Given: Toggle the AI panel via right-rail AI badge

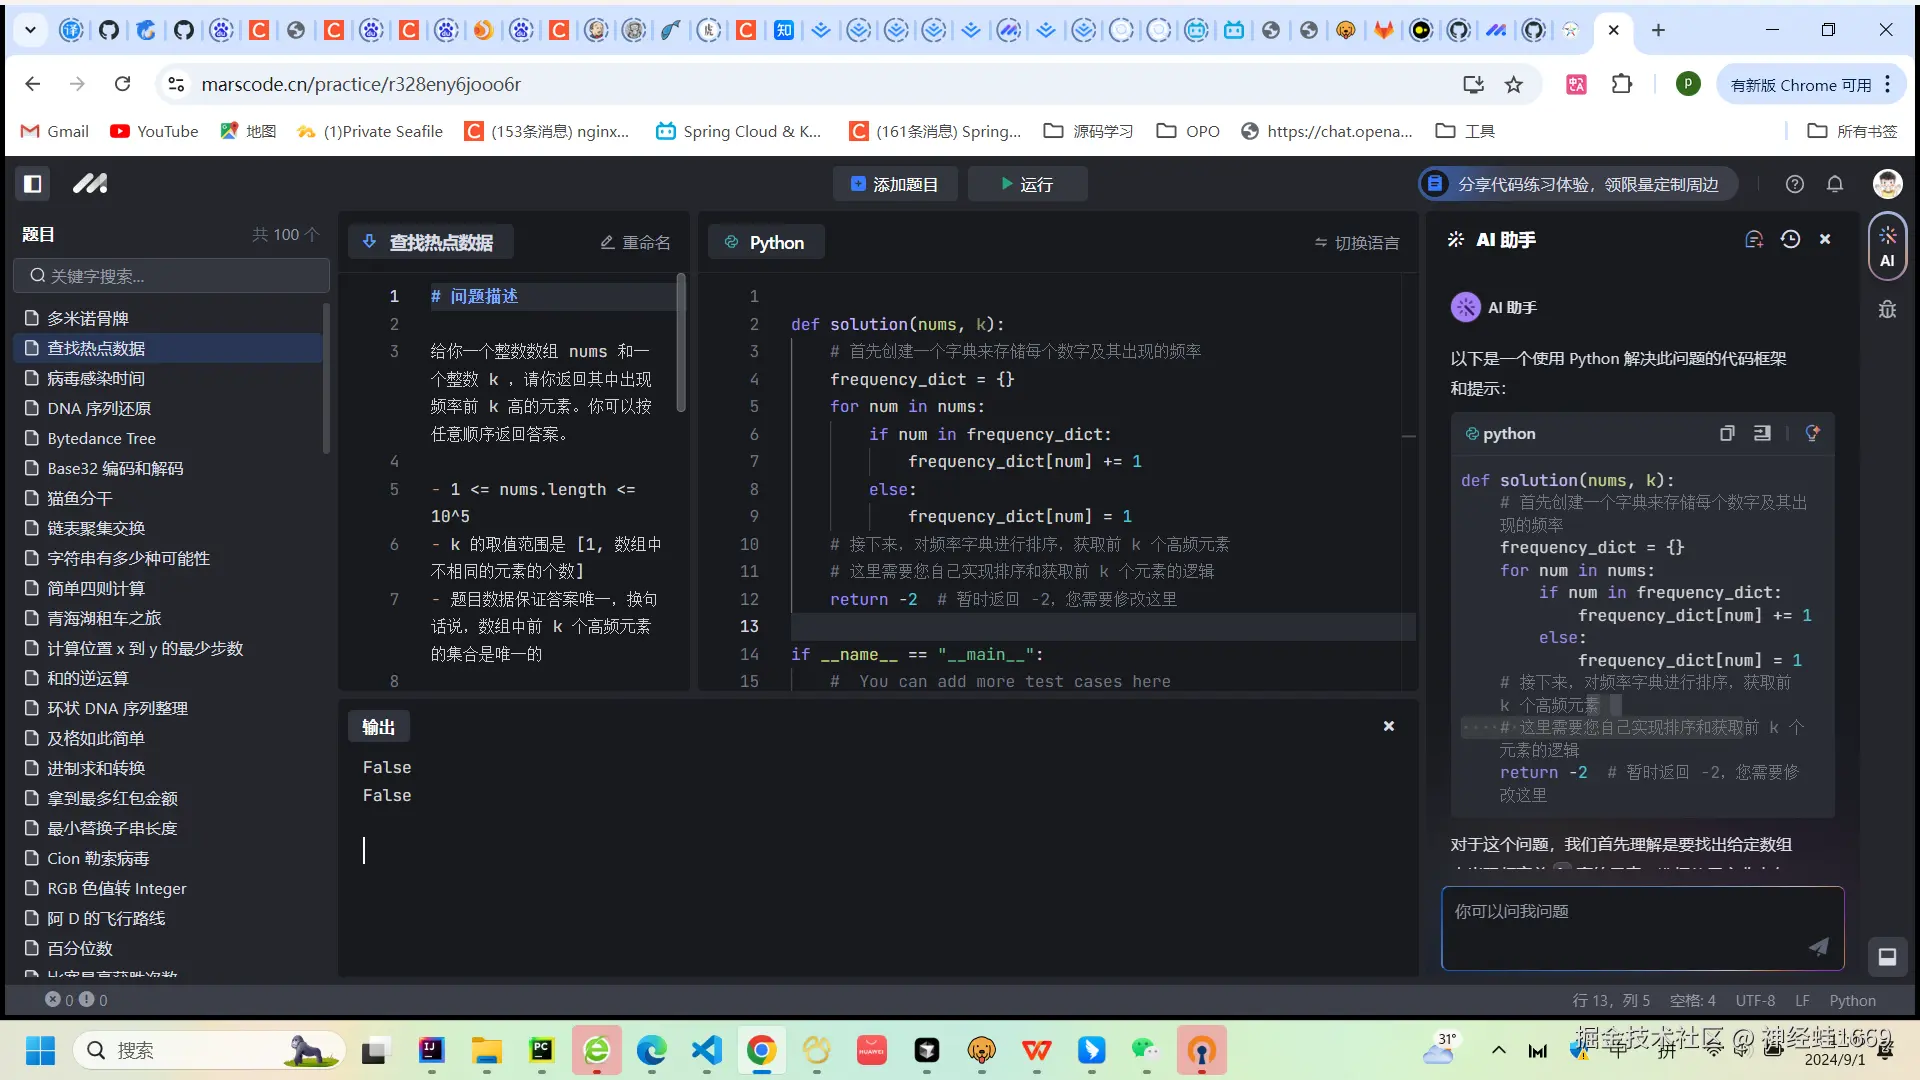Looking at the screenshot, I should pyautogui.click(x=1888, y=246).
